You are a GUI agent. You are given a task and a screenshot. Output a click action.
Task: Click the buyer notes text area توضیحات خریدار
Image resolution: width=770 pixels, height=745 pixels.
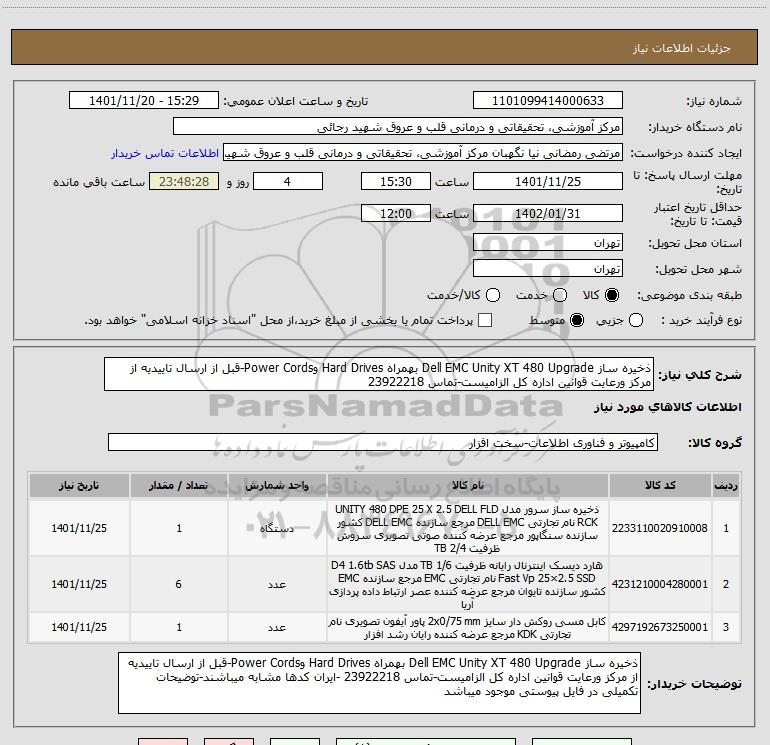(x=379, y=683)
